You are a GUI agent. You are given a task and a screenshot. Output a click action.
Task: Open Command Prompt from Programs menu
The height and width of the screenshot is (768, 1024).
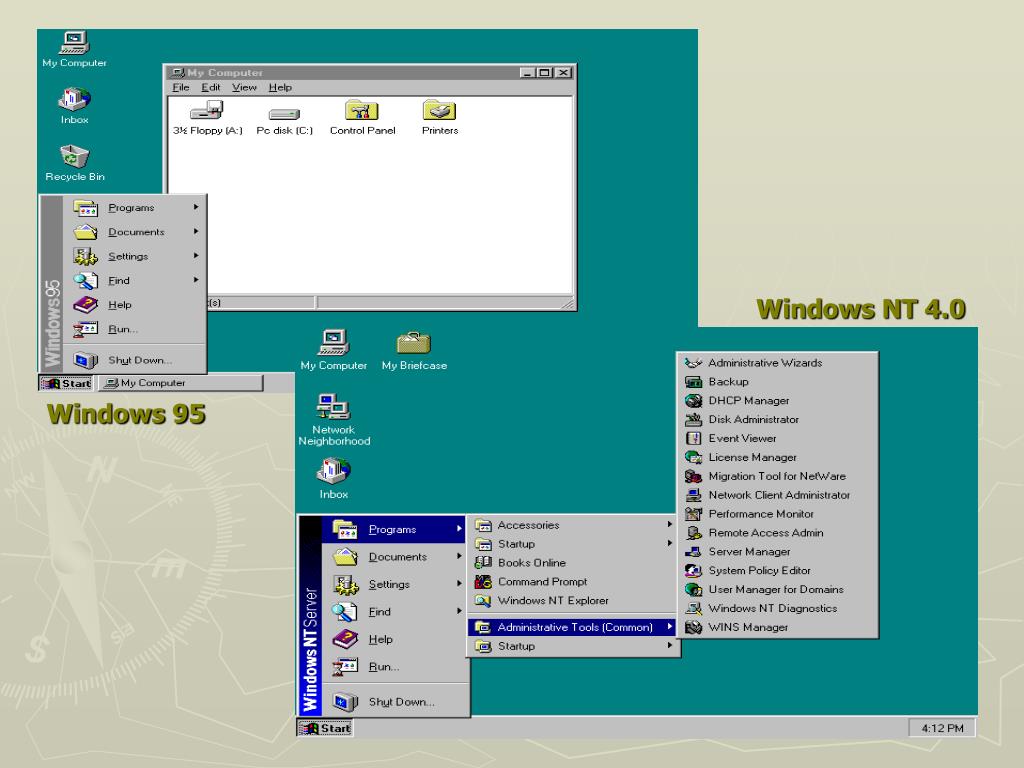(573, 581)
